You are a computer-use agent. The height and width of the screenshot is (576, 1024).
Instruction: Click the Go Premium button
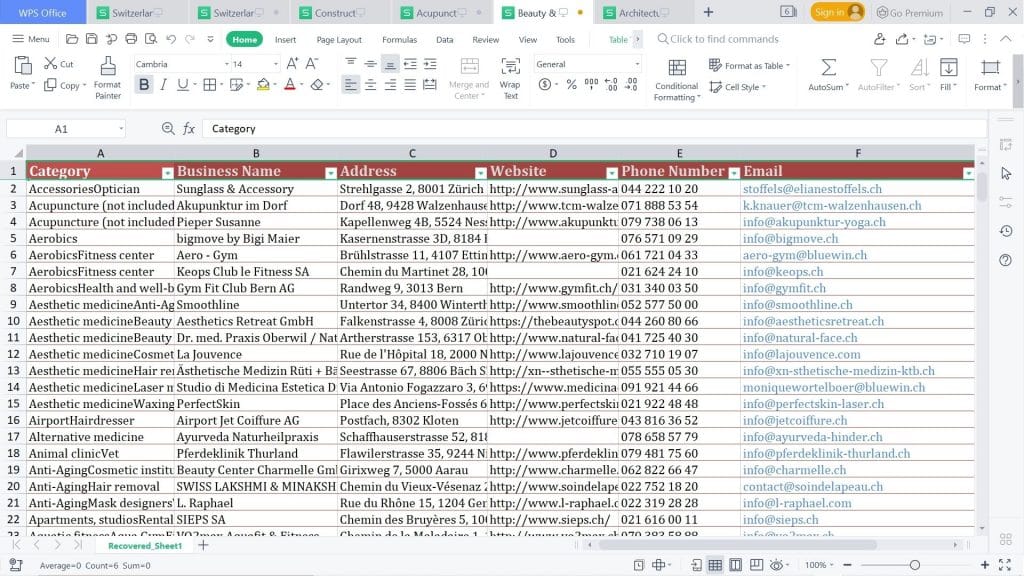pos(910,12)
